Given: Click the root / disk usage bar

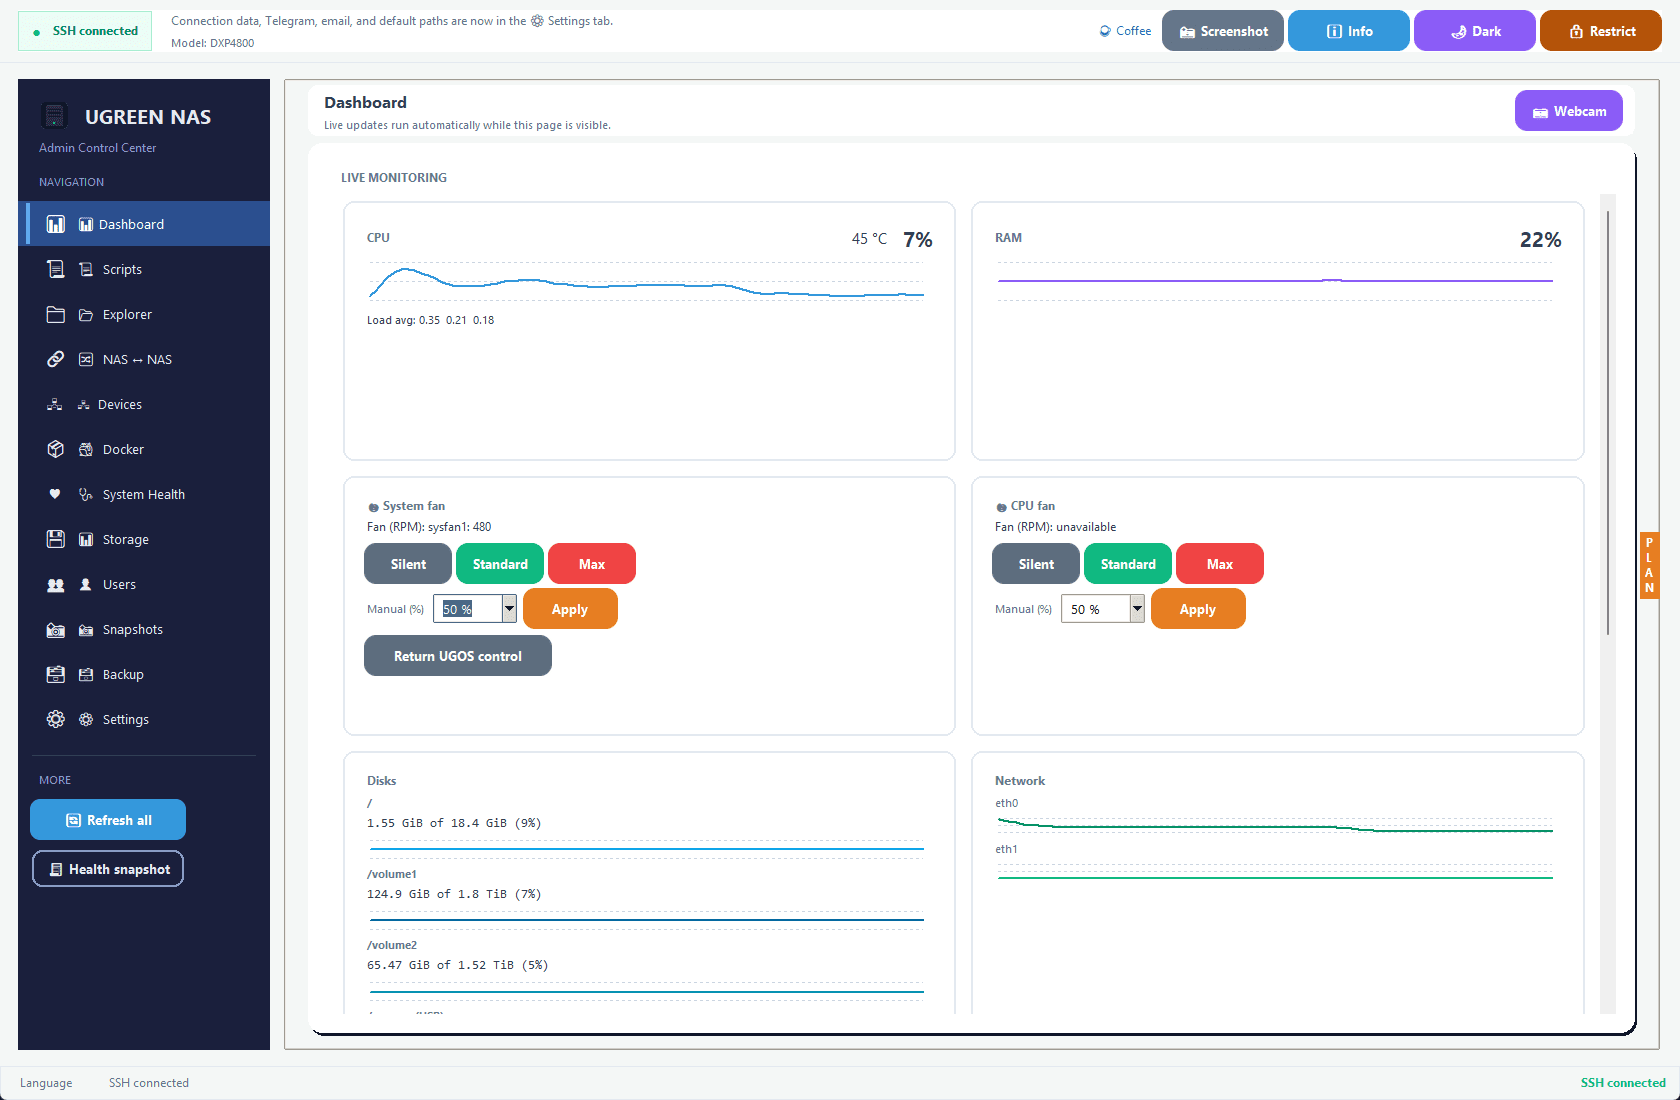Looking at the screenshot, I should click(647, 849).
